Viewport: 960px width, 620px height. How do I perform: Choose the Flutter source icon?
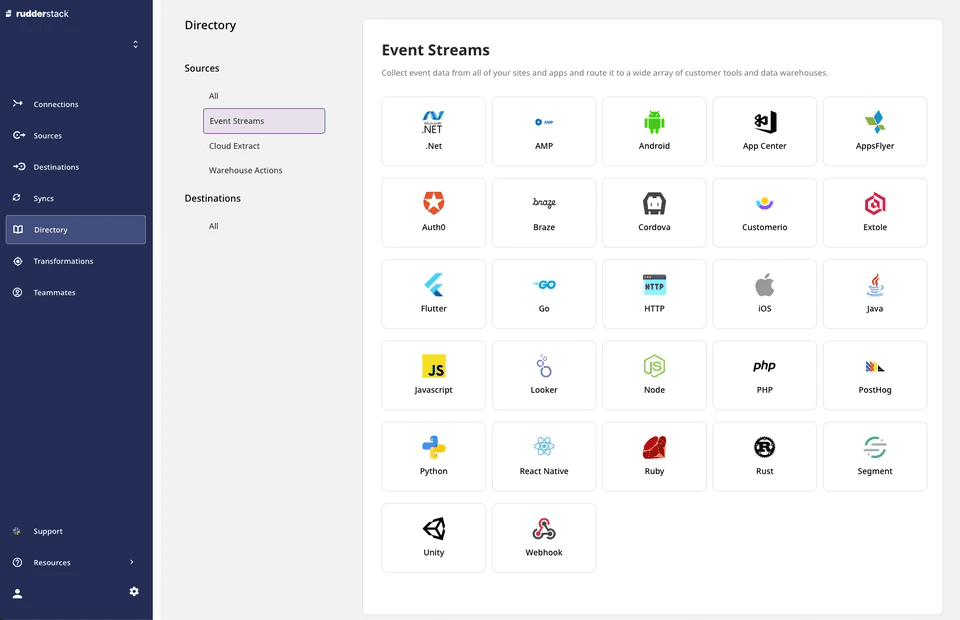(x=433, y=285)
